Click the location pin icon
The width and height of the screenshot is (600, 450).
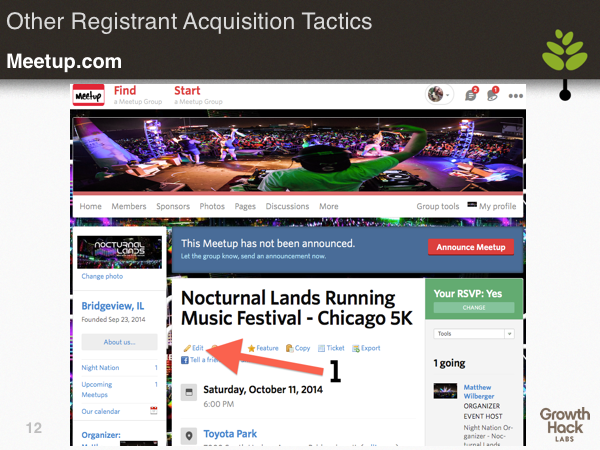(x=189, y=436)
